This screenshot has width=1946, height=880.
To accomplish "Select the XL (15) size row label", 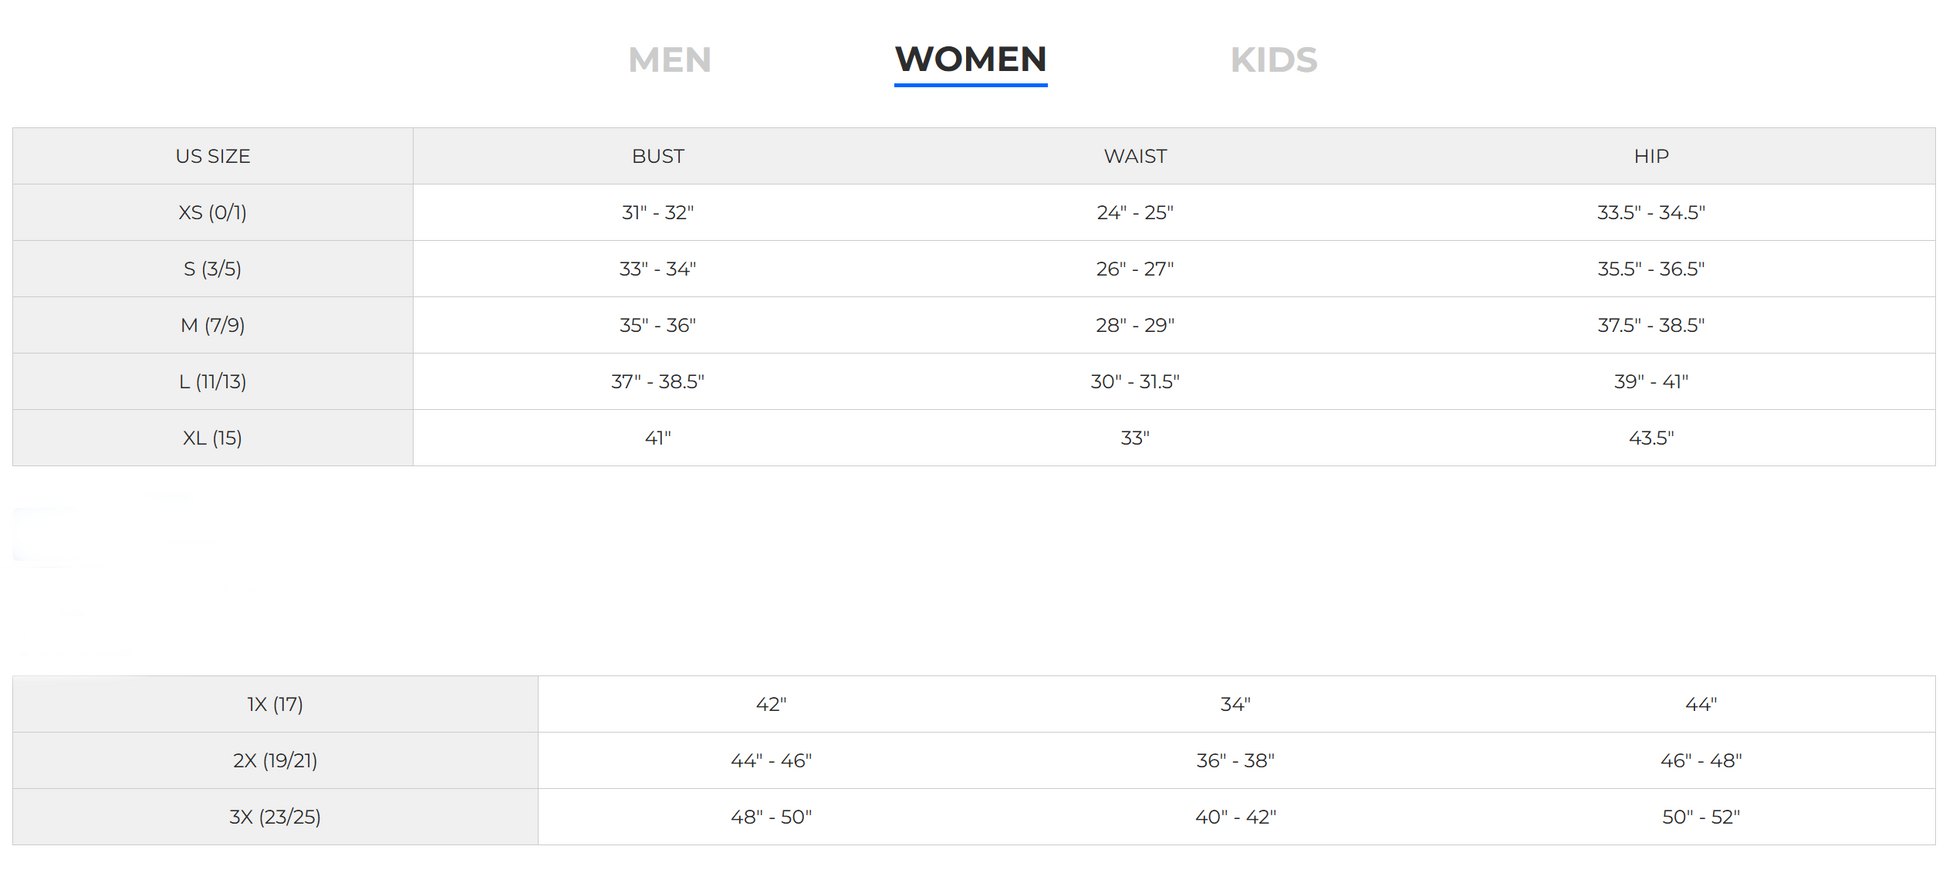I will [x=213, y=438].
